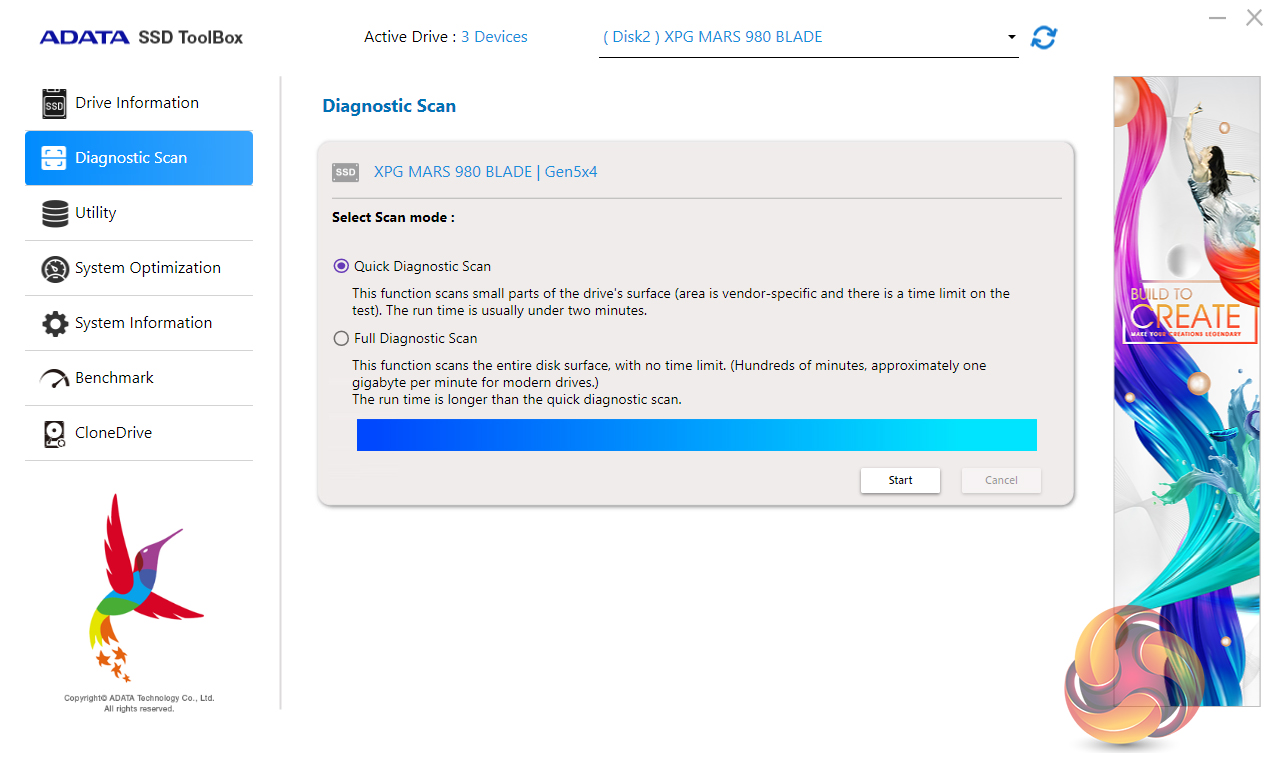Click the Active Drive label

click(x=410, y=37)
